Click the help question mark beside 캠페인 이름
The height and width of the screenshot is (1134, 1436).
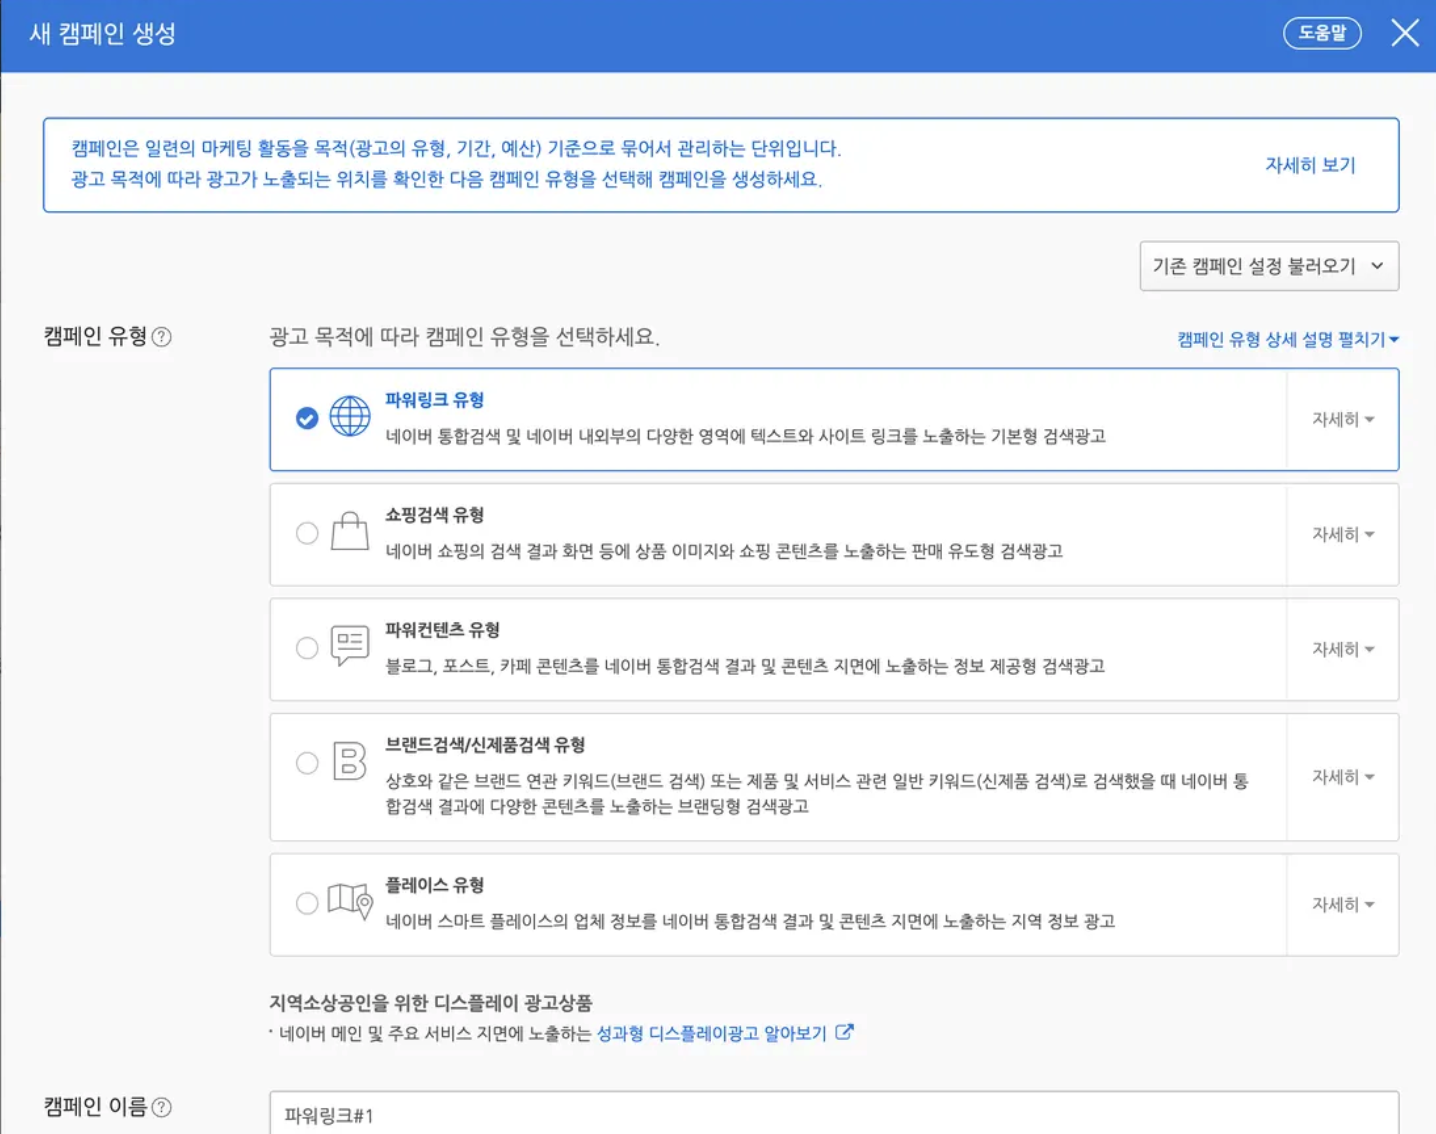[161, 1107]
